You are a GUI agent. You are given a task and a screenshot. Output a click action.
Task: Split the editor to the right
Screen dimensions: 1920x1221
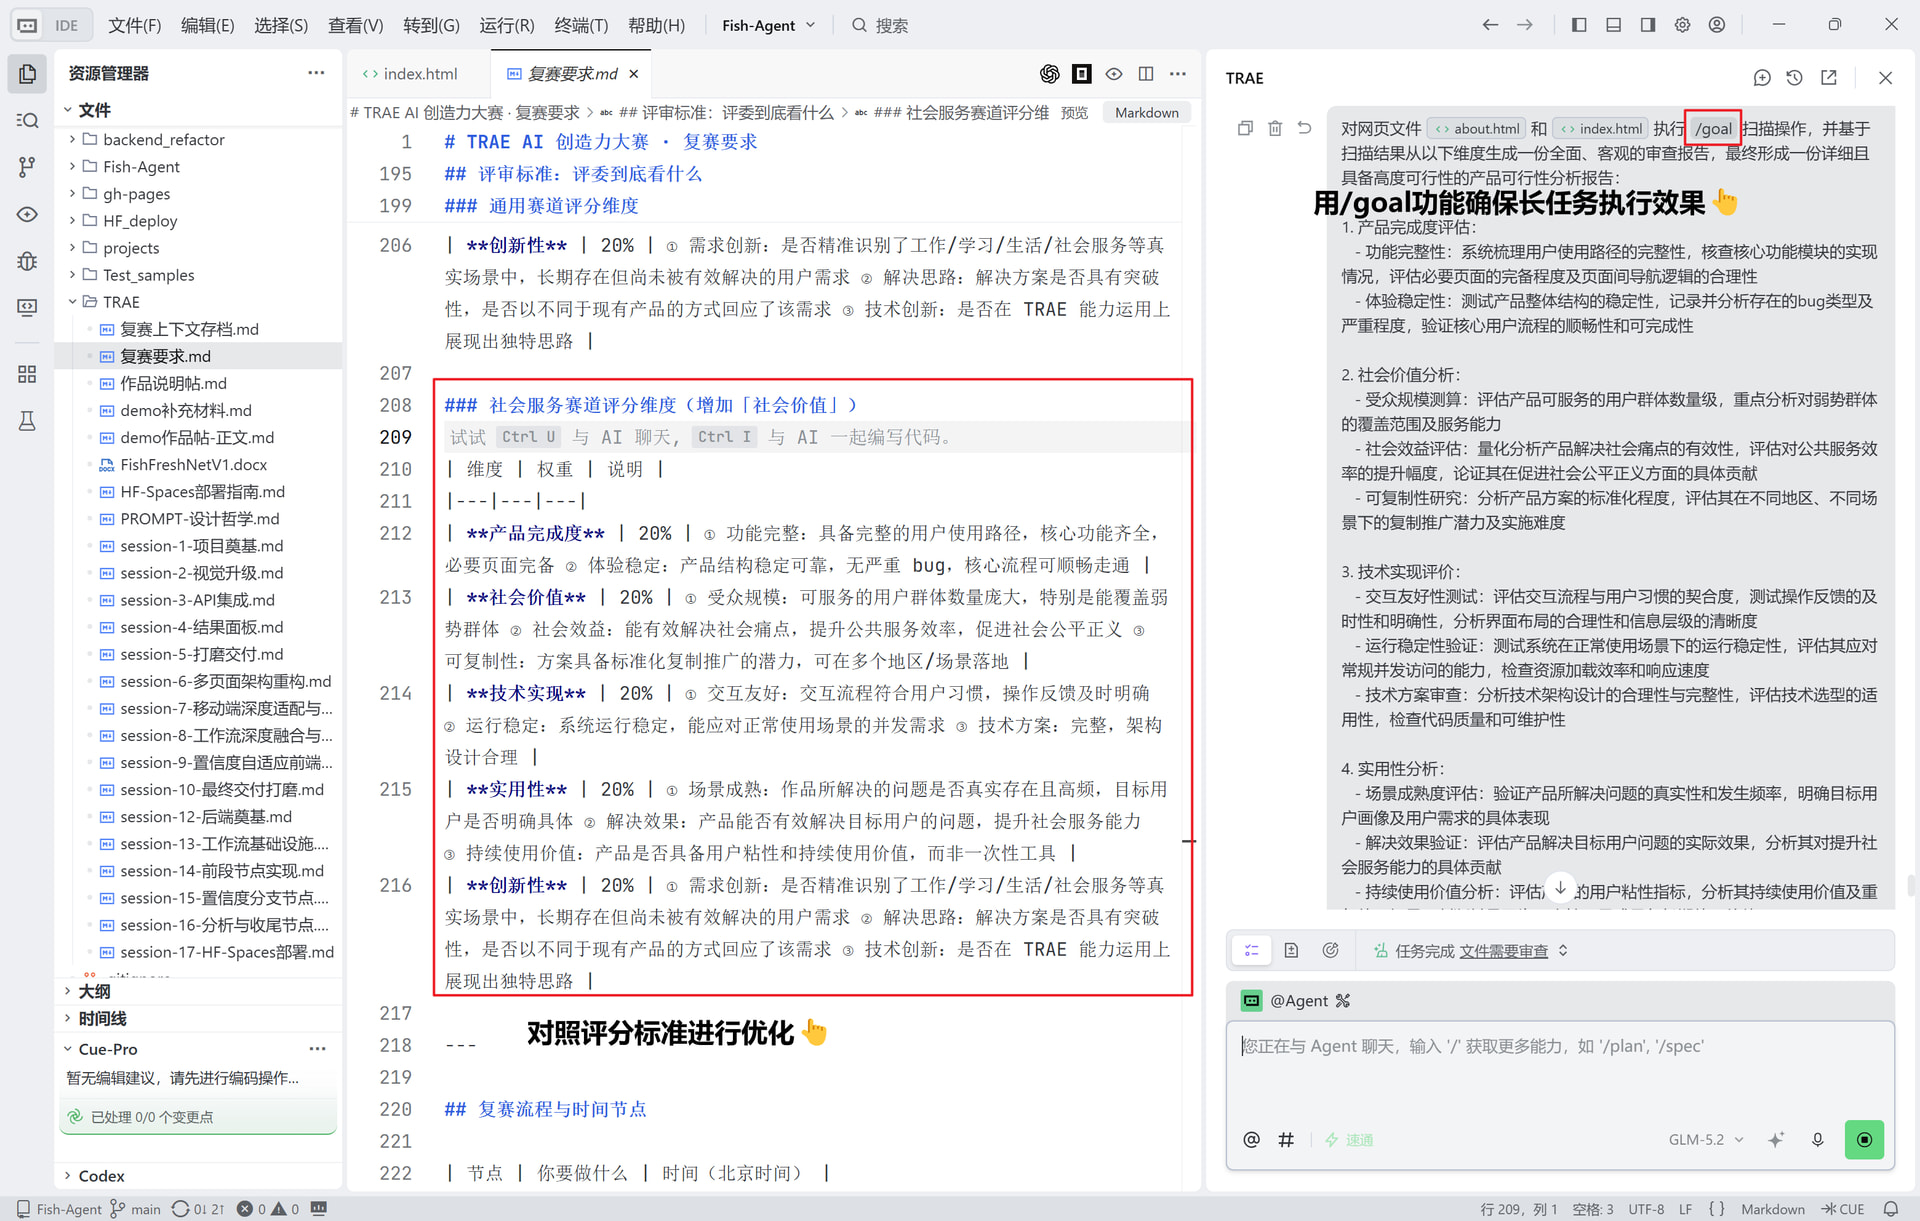1146,73
